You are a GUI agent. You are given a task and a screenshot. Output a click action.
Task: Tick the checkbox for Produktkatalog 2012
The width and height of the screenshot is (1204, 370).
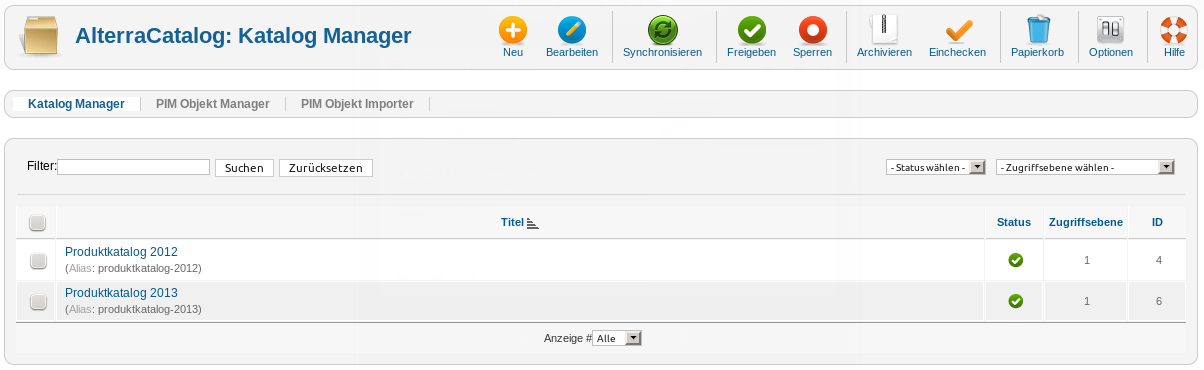[x=38, y=261]
